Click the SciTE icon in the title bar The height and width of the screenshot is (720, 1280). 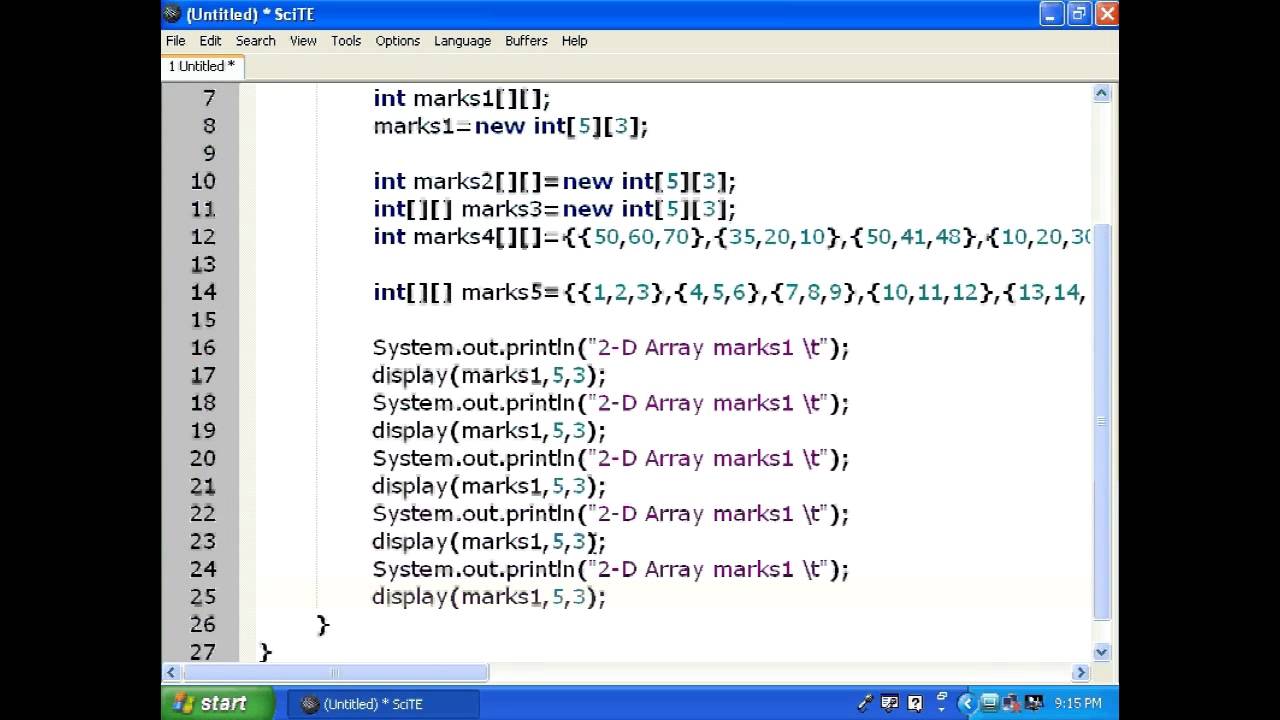pos(173,14)
